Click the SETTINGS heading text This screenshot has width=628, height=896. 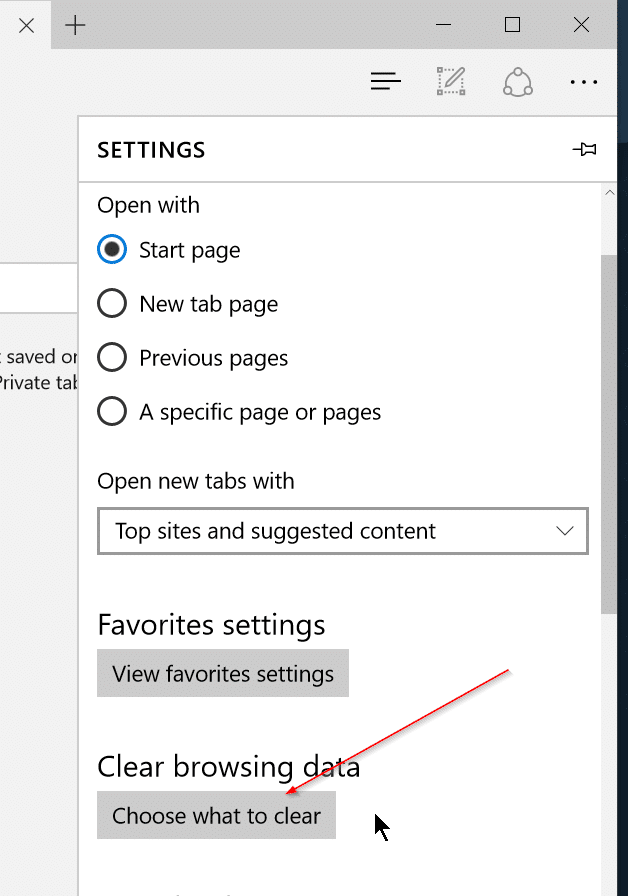151,150
